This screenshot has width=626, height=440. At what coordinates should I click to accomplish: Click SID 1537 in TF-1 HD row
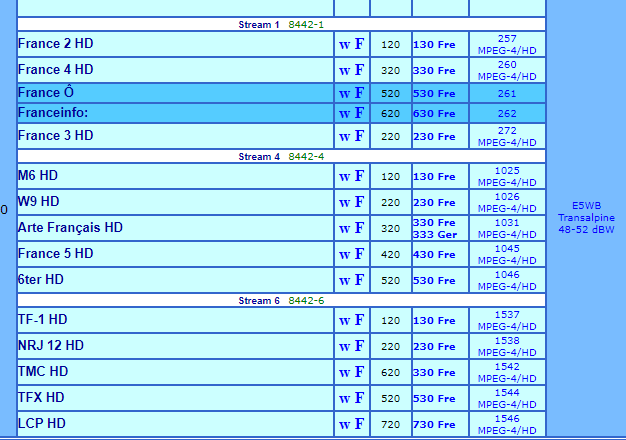click(507, 315)
